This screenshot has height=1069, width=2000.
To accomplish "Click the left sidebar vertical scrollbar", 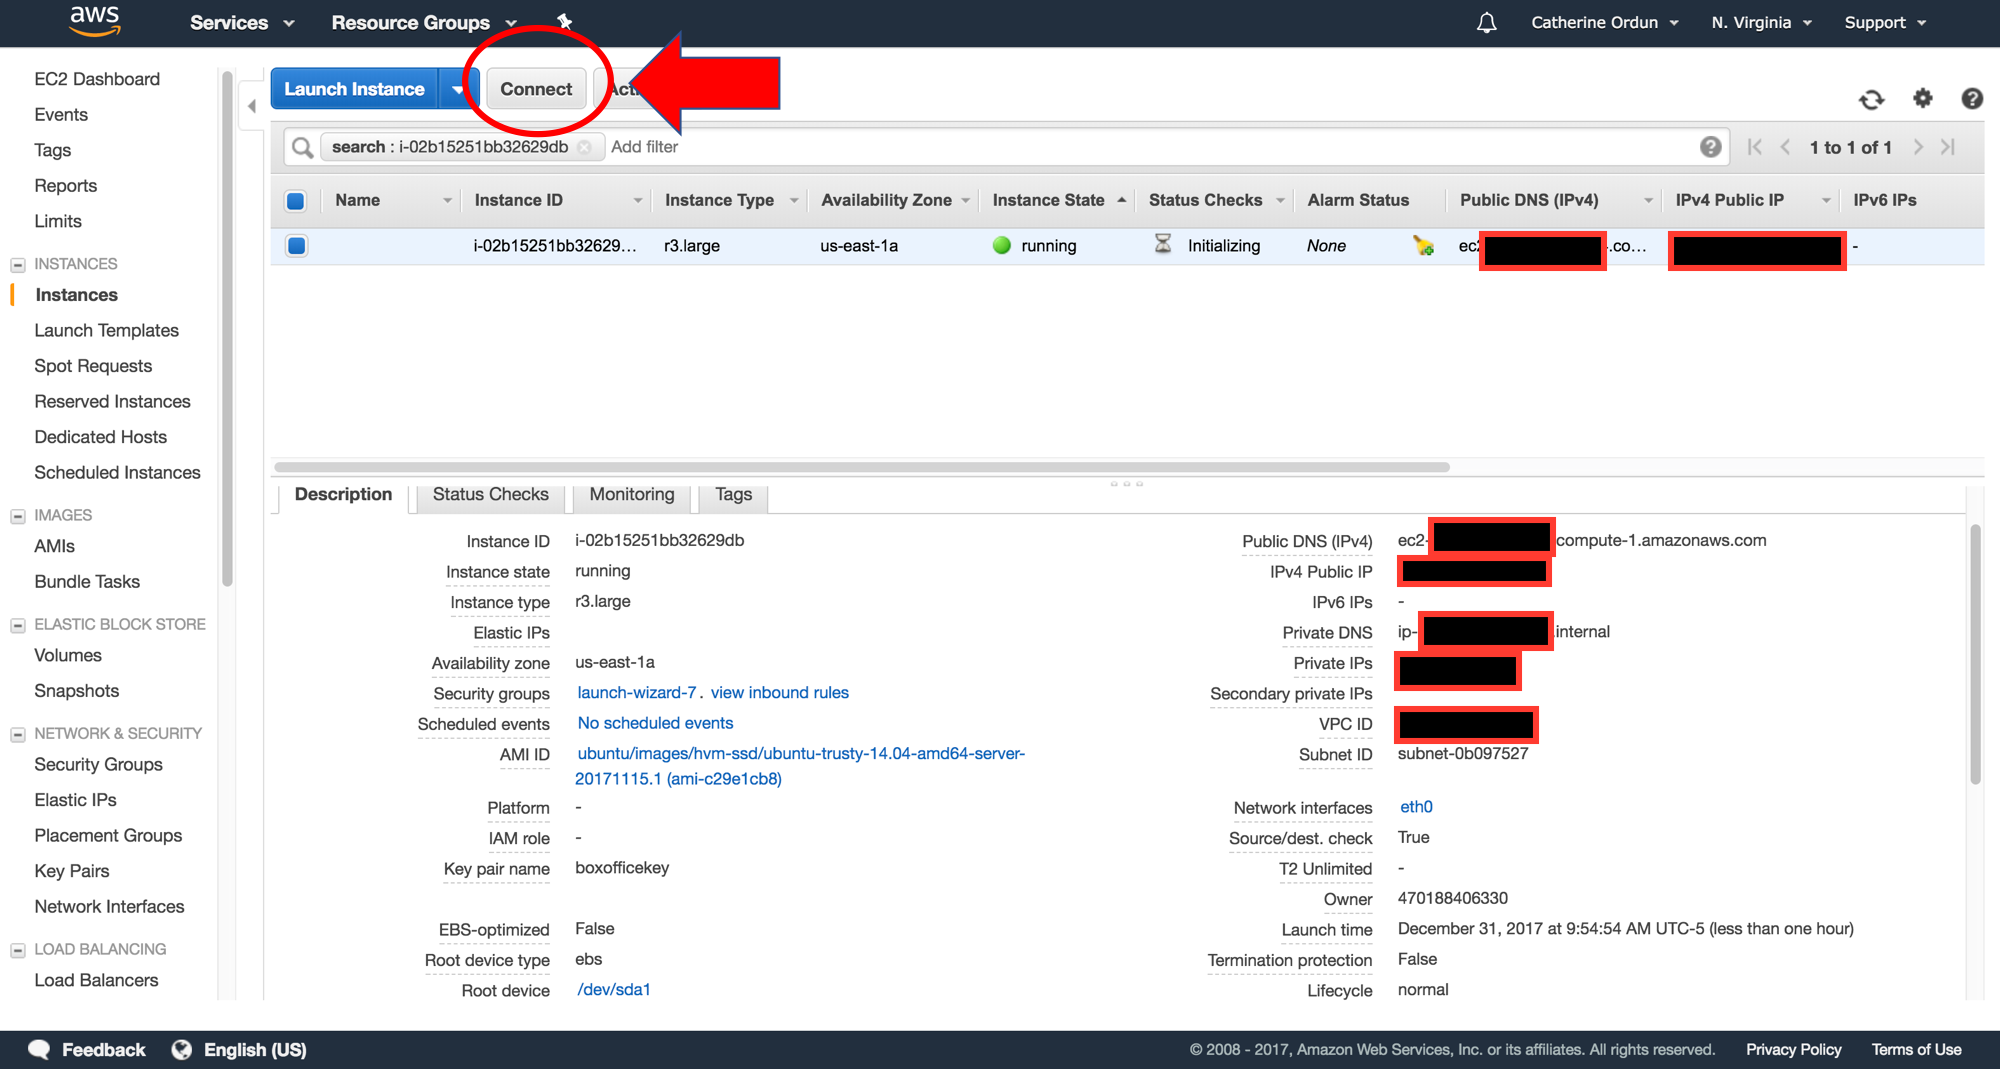I will (x=227, y=329).
